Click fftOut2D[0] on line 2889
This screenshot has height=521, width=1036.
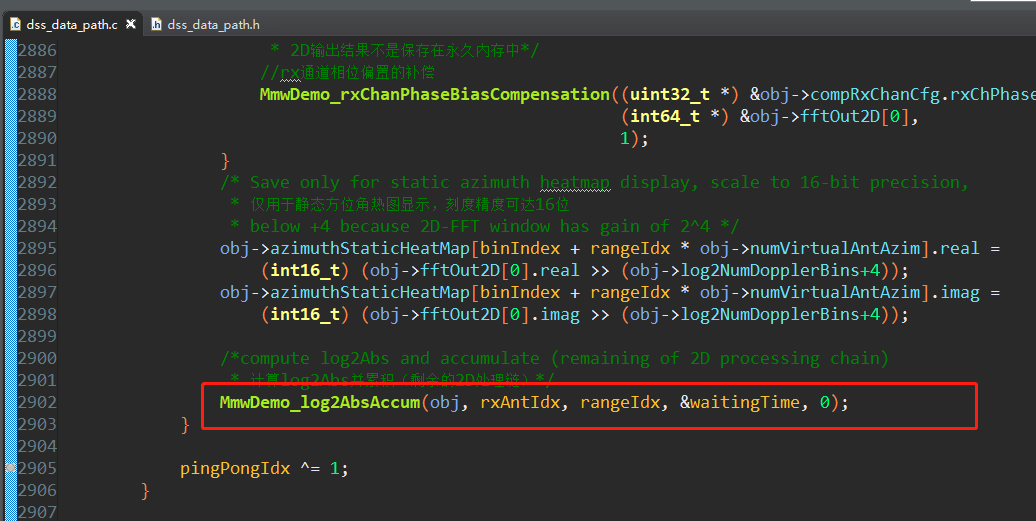[x=854, y=116]
